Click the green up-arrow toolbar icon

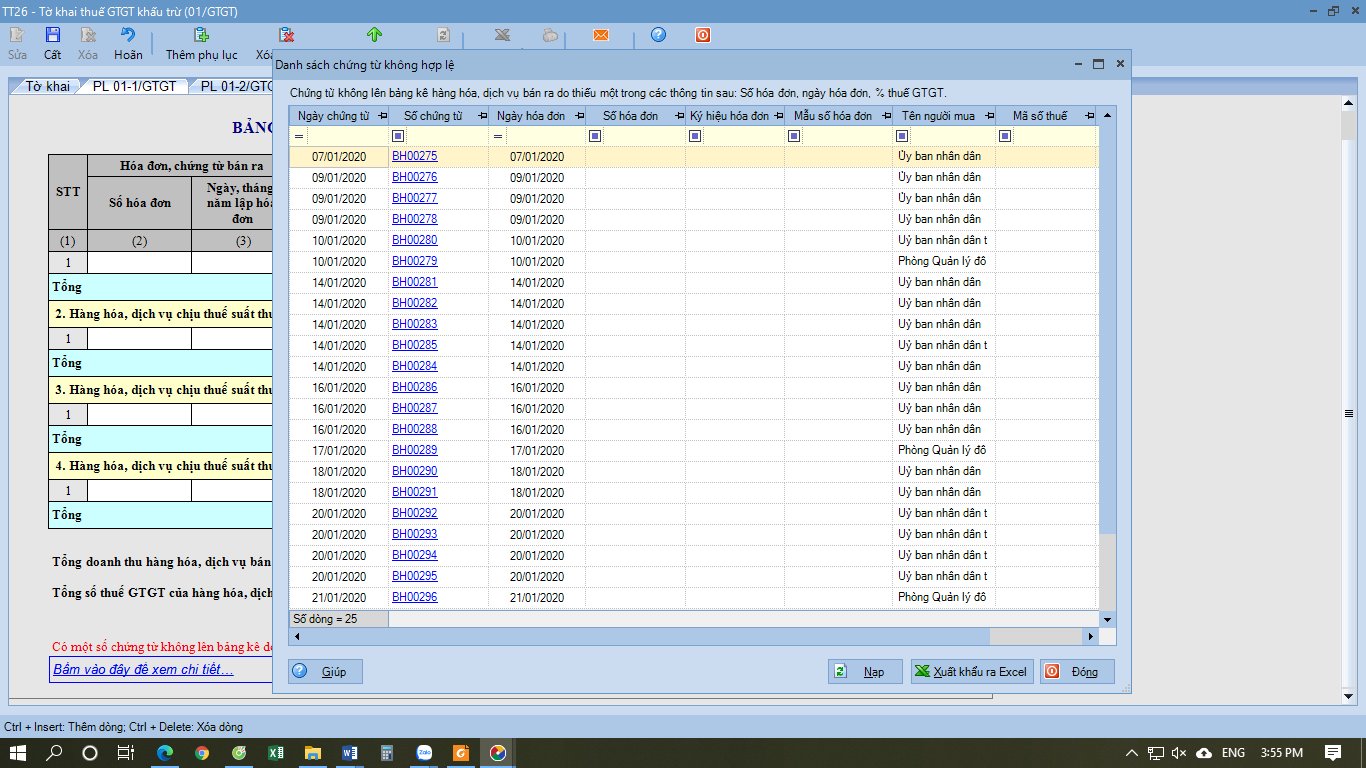click(x=375, y=35)
